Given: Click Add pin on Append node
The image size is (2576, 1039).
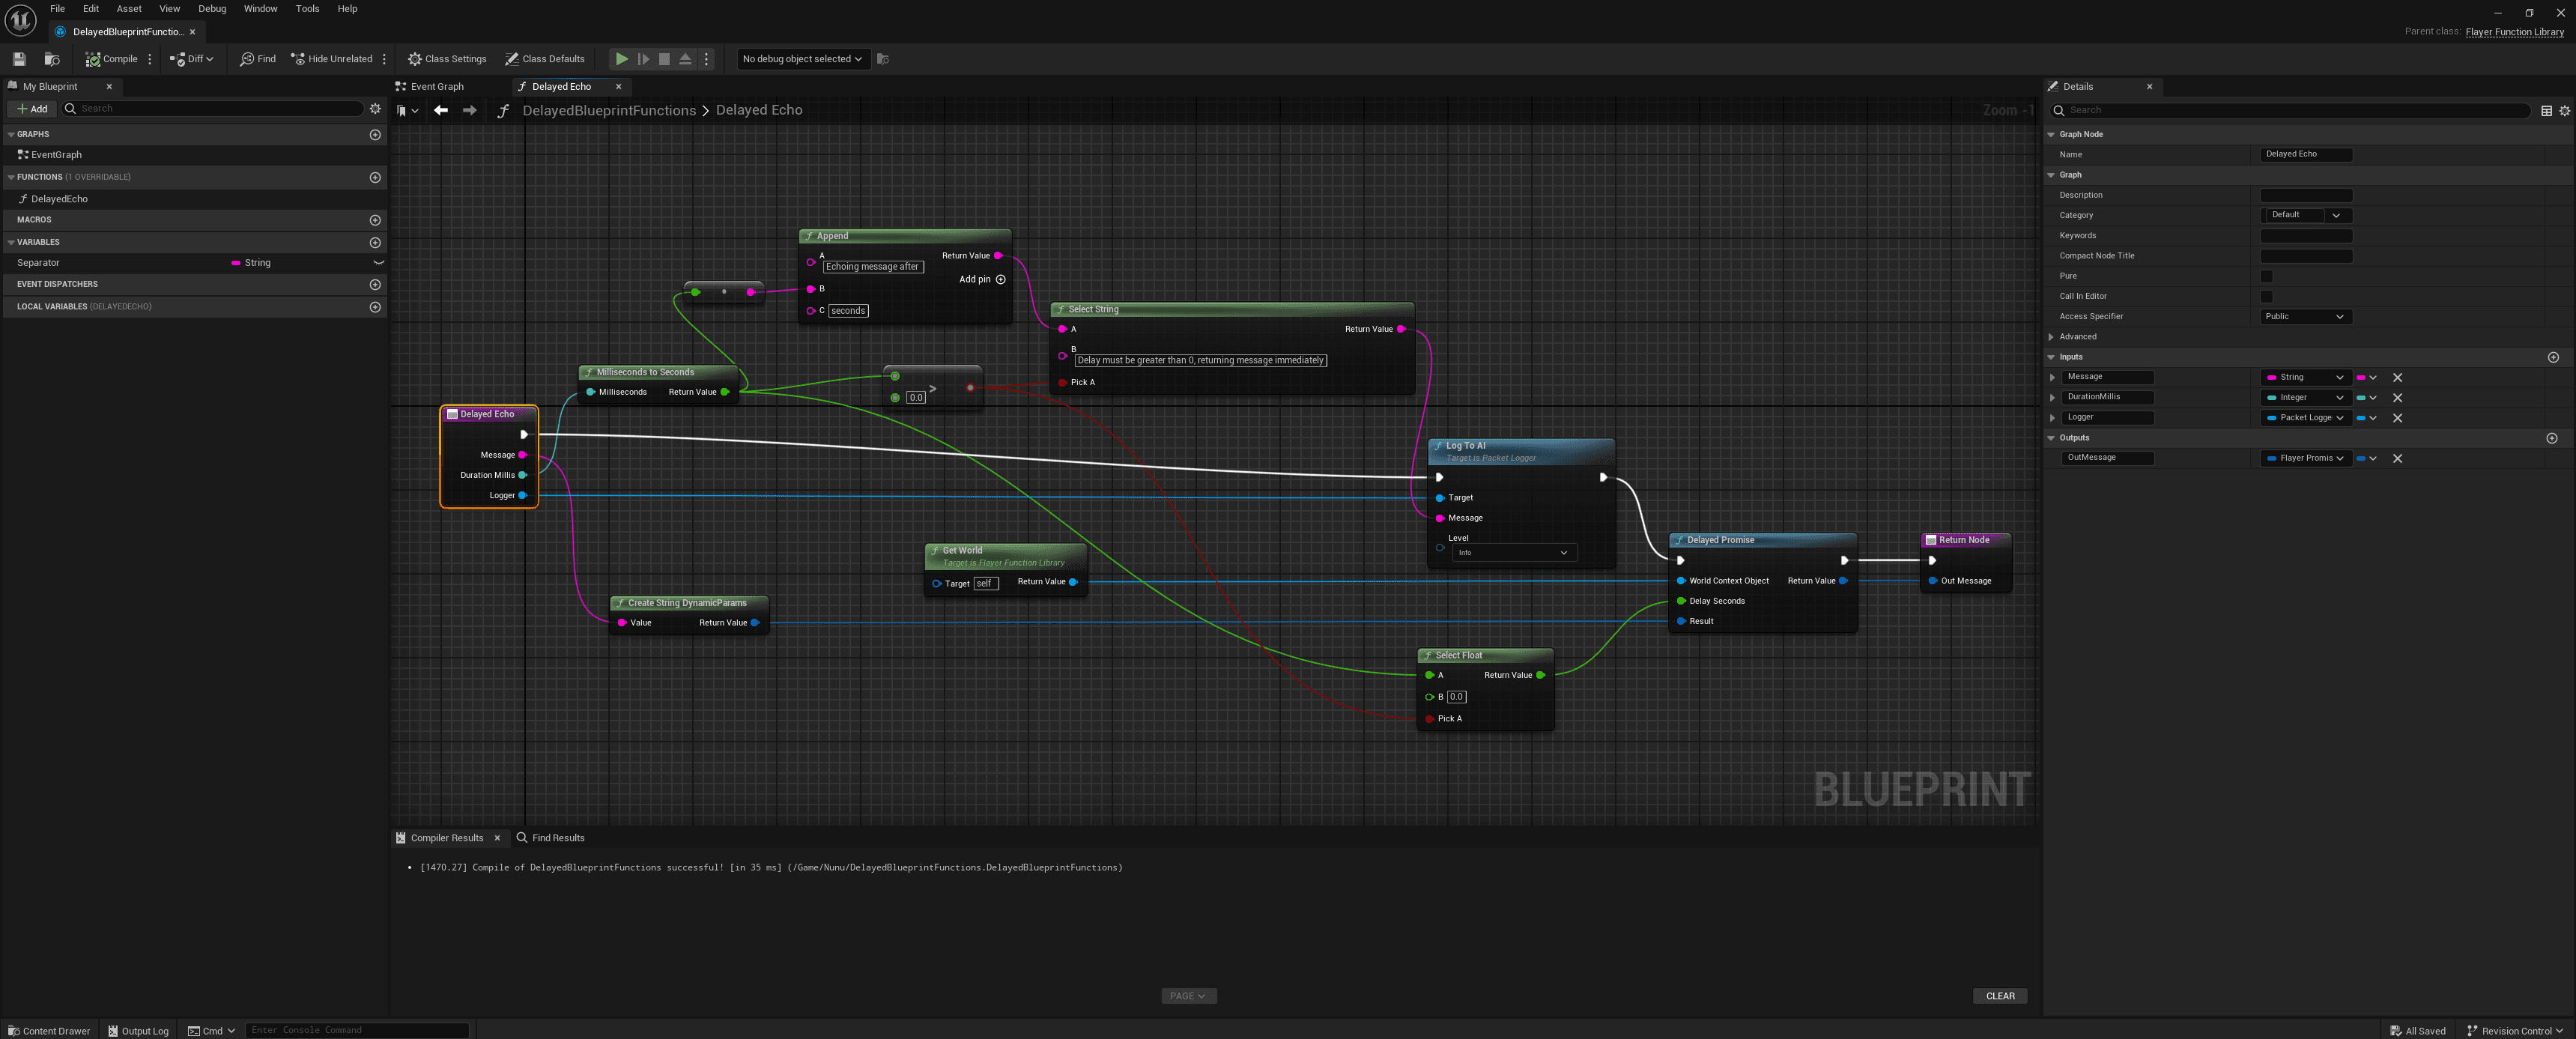Looking at the screenshot, I should point(982,280).
